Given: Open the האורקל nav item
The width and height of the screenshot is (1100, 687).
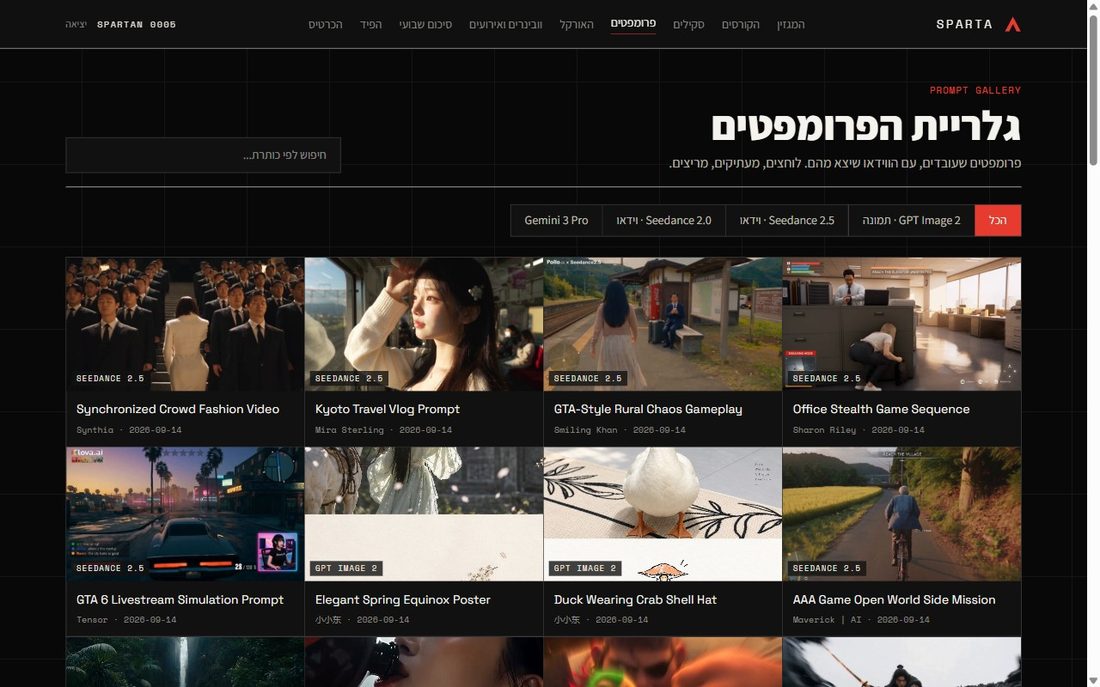Looking at the screenshot, I should click(x=576, y=25).
